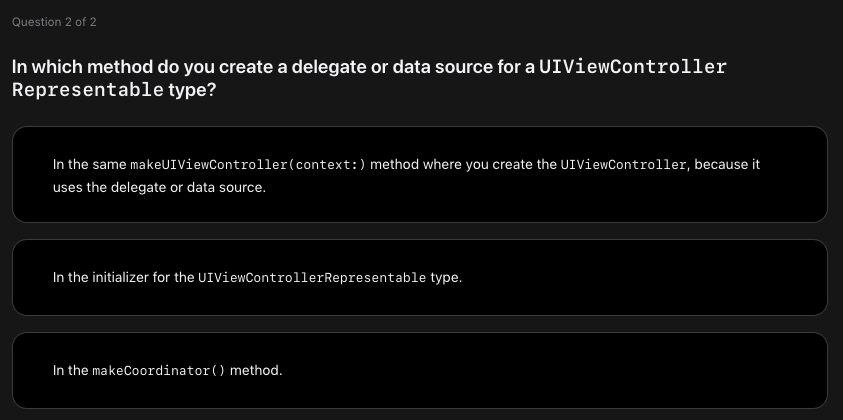Click the UIViewController code in first answer
The width and height of the screenshot is (843, 420).
click(x=623, y=165)
